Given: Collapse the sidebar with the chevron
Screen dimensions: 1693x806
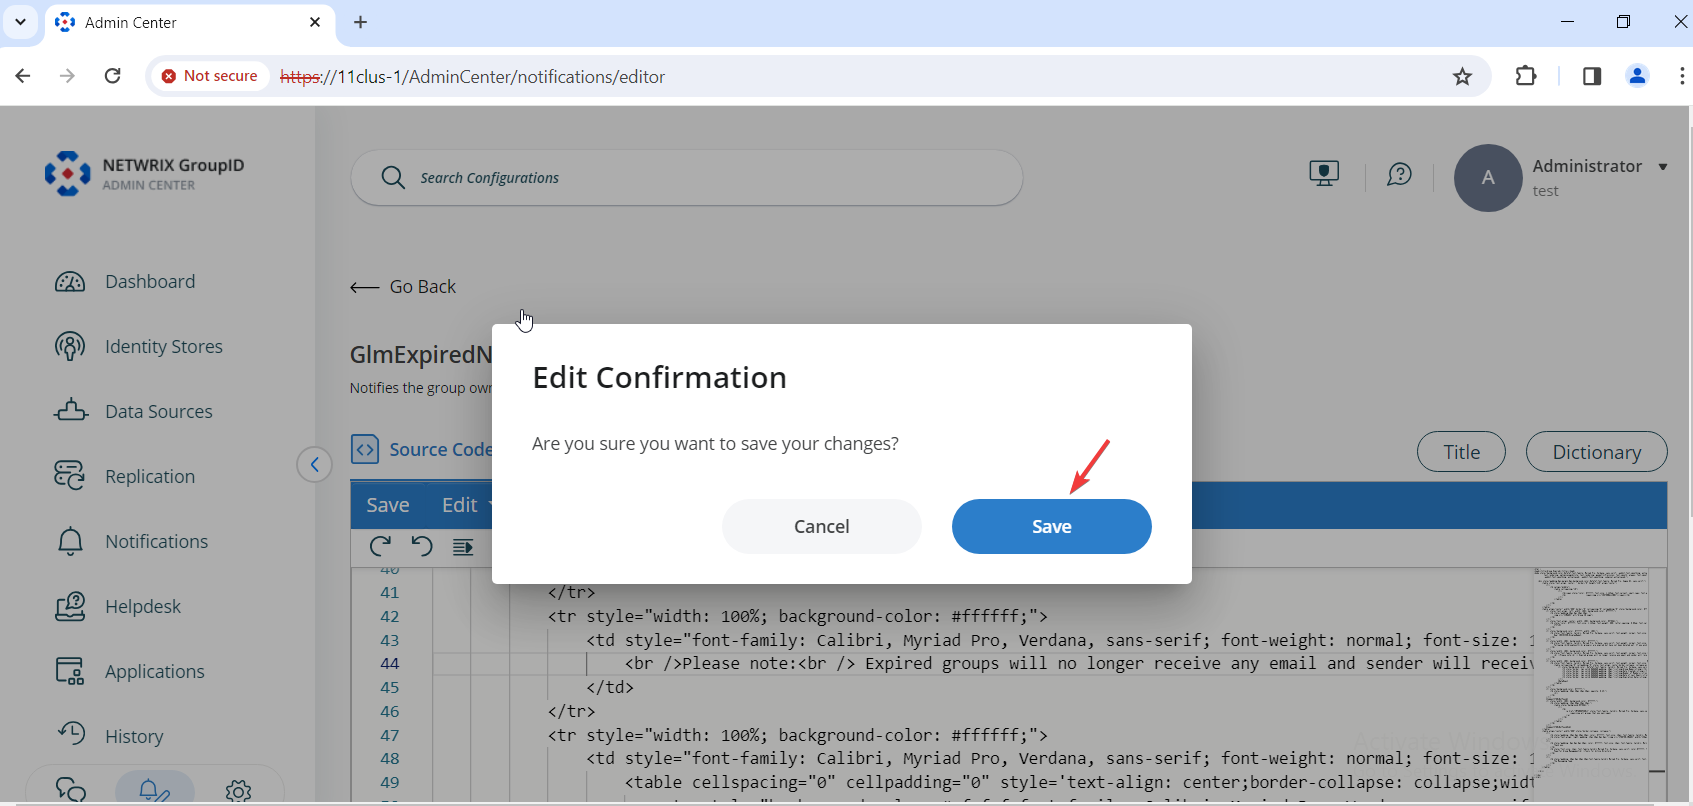Looking at the screenshot, I should pos(314,464).
